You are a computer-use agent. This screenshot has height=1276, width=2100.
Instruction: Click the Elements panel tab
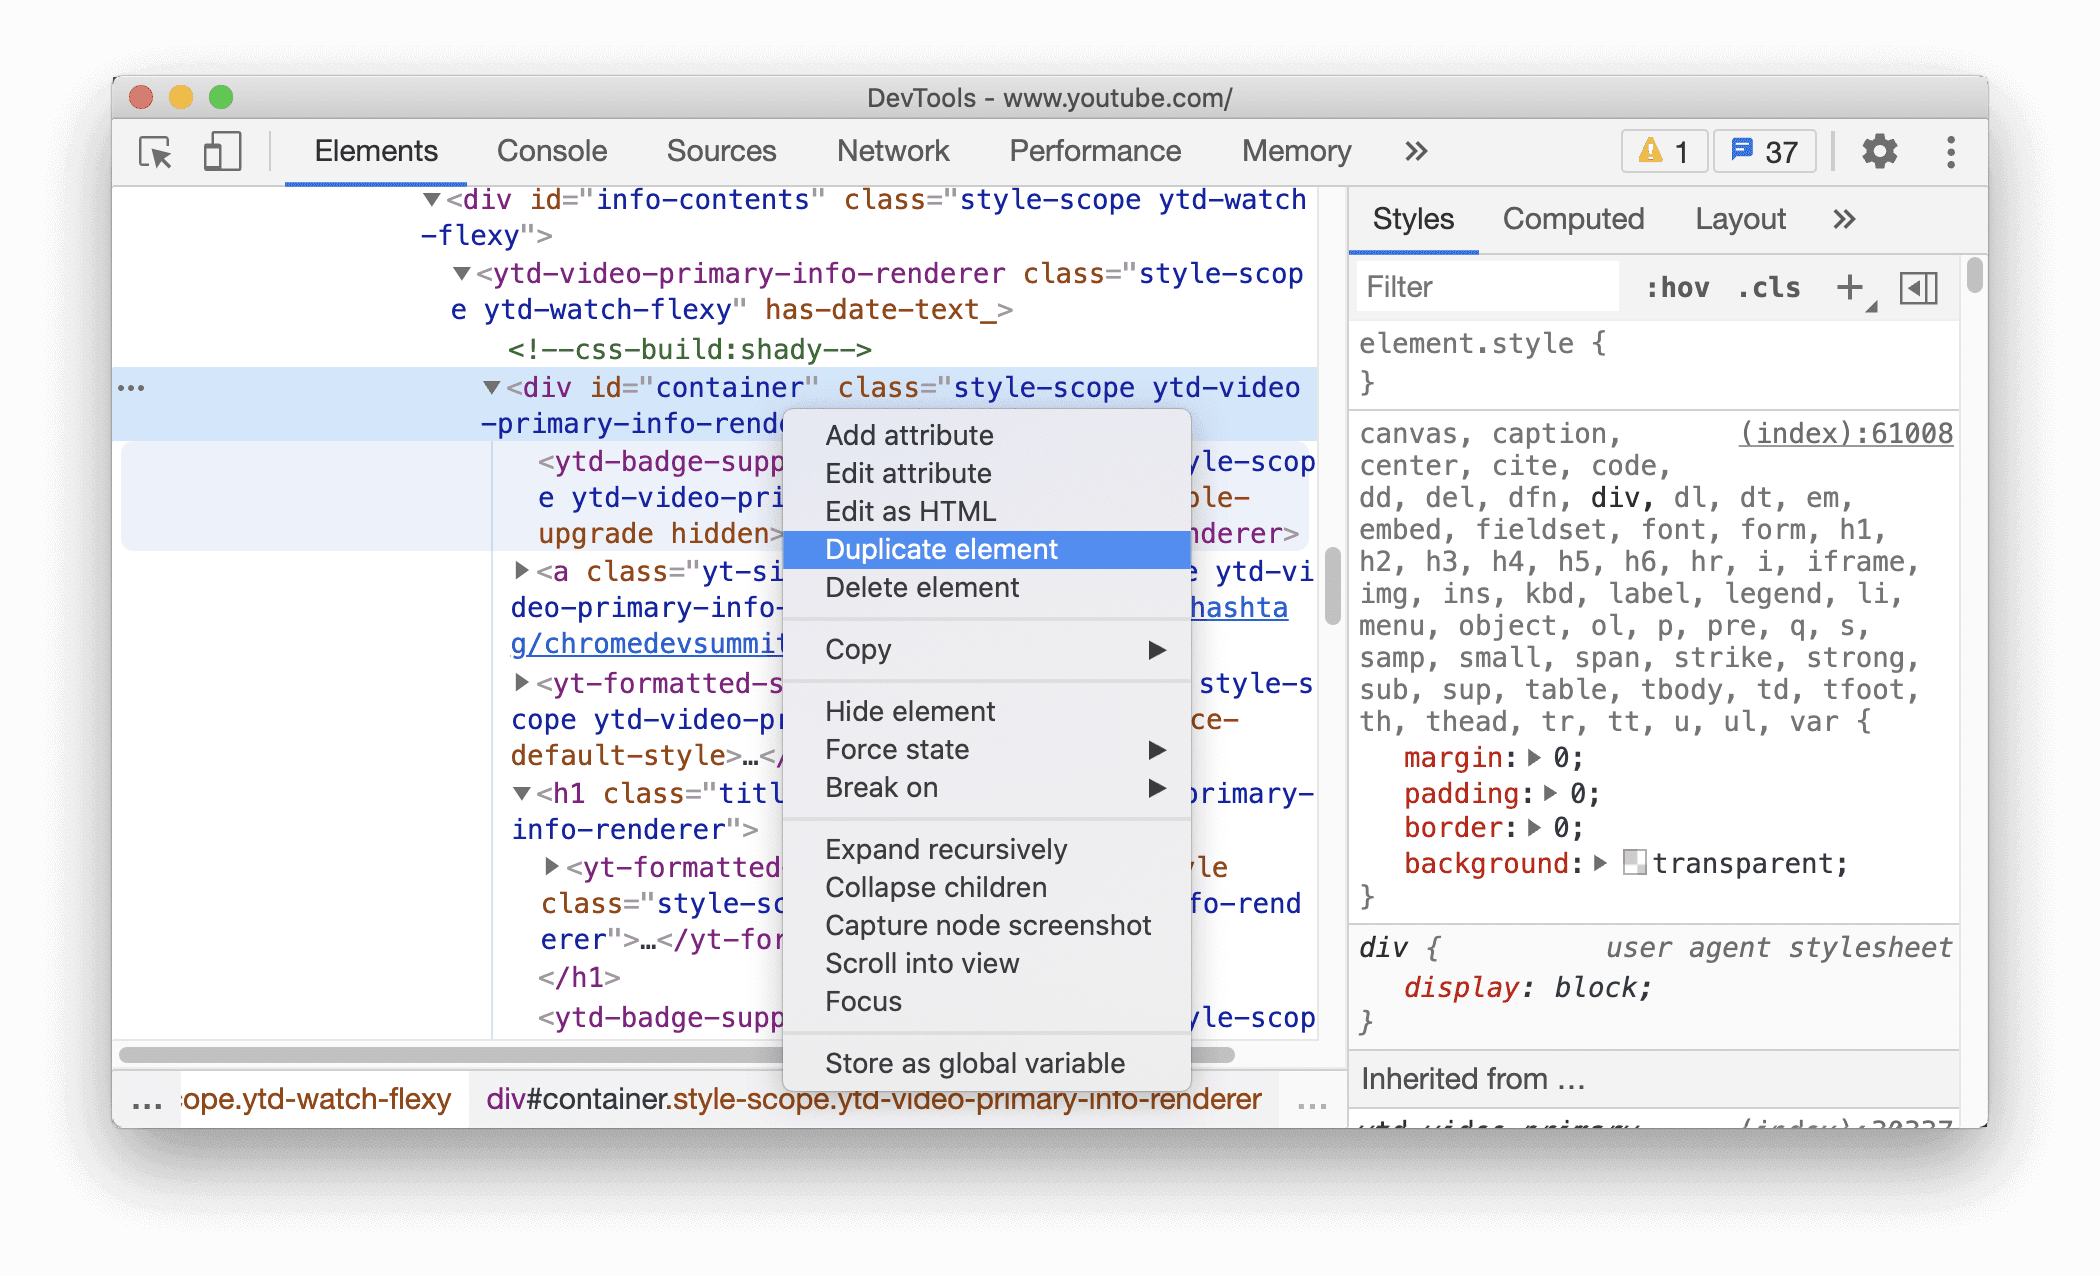coord(378,151)
